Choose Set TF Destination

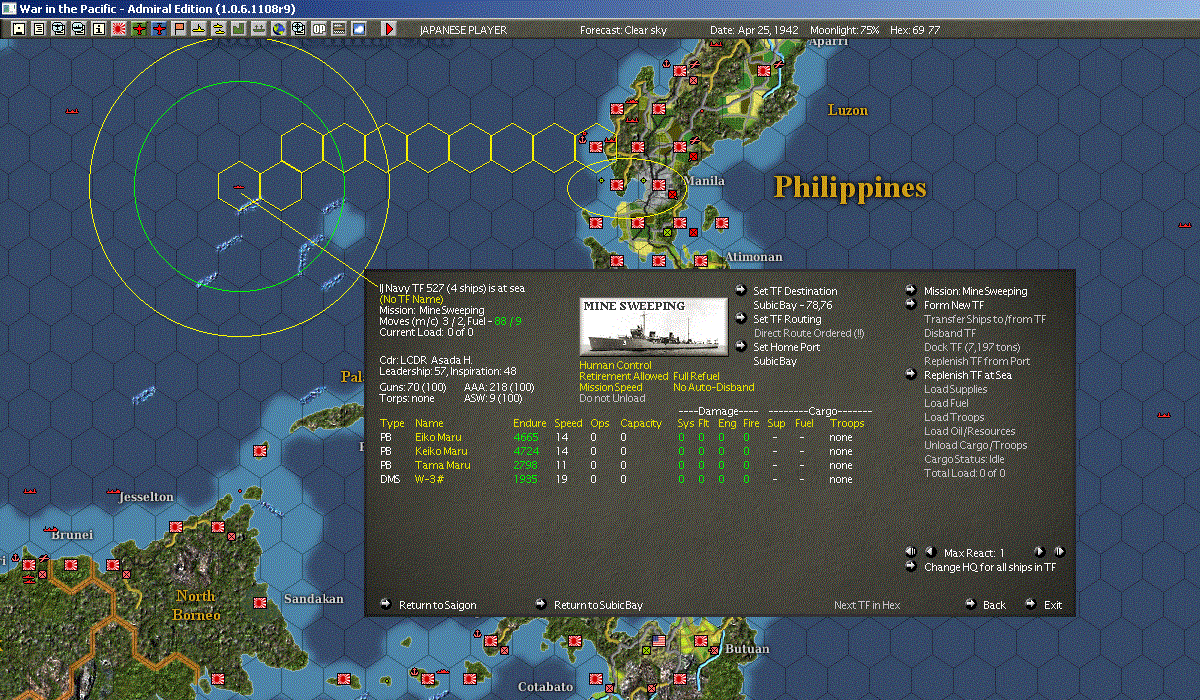click(795, 291)
